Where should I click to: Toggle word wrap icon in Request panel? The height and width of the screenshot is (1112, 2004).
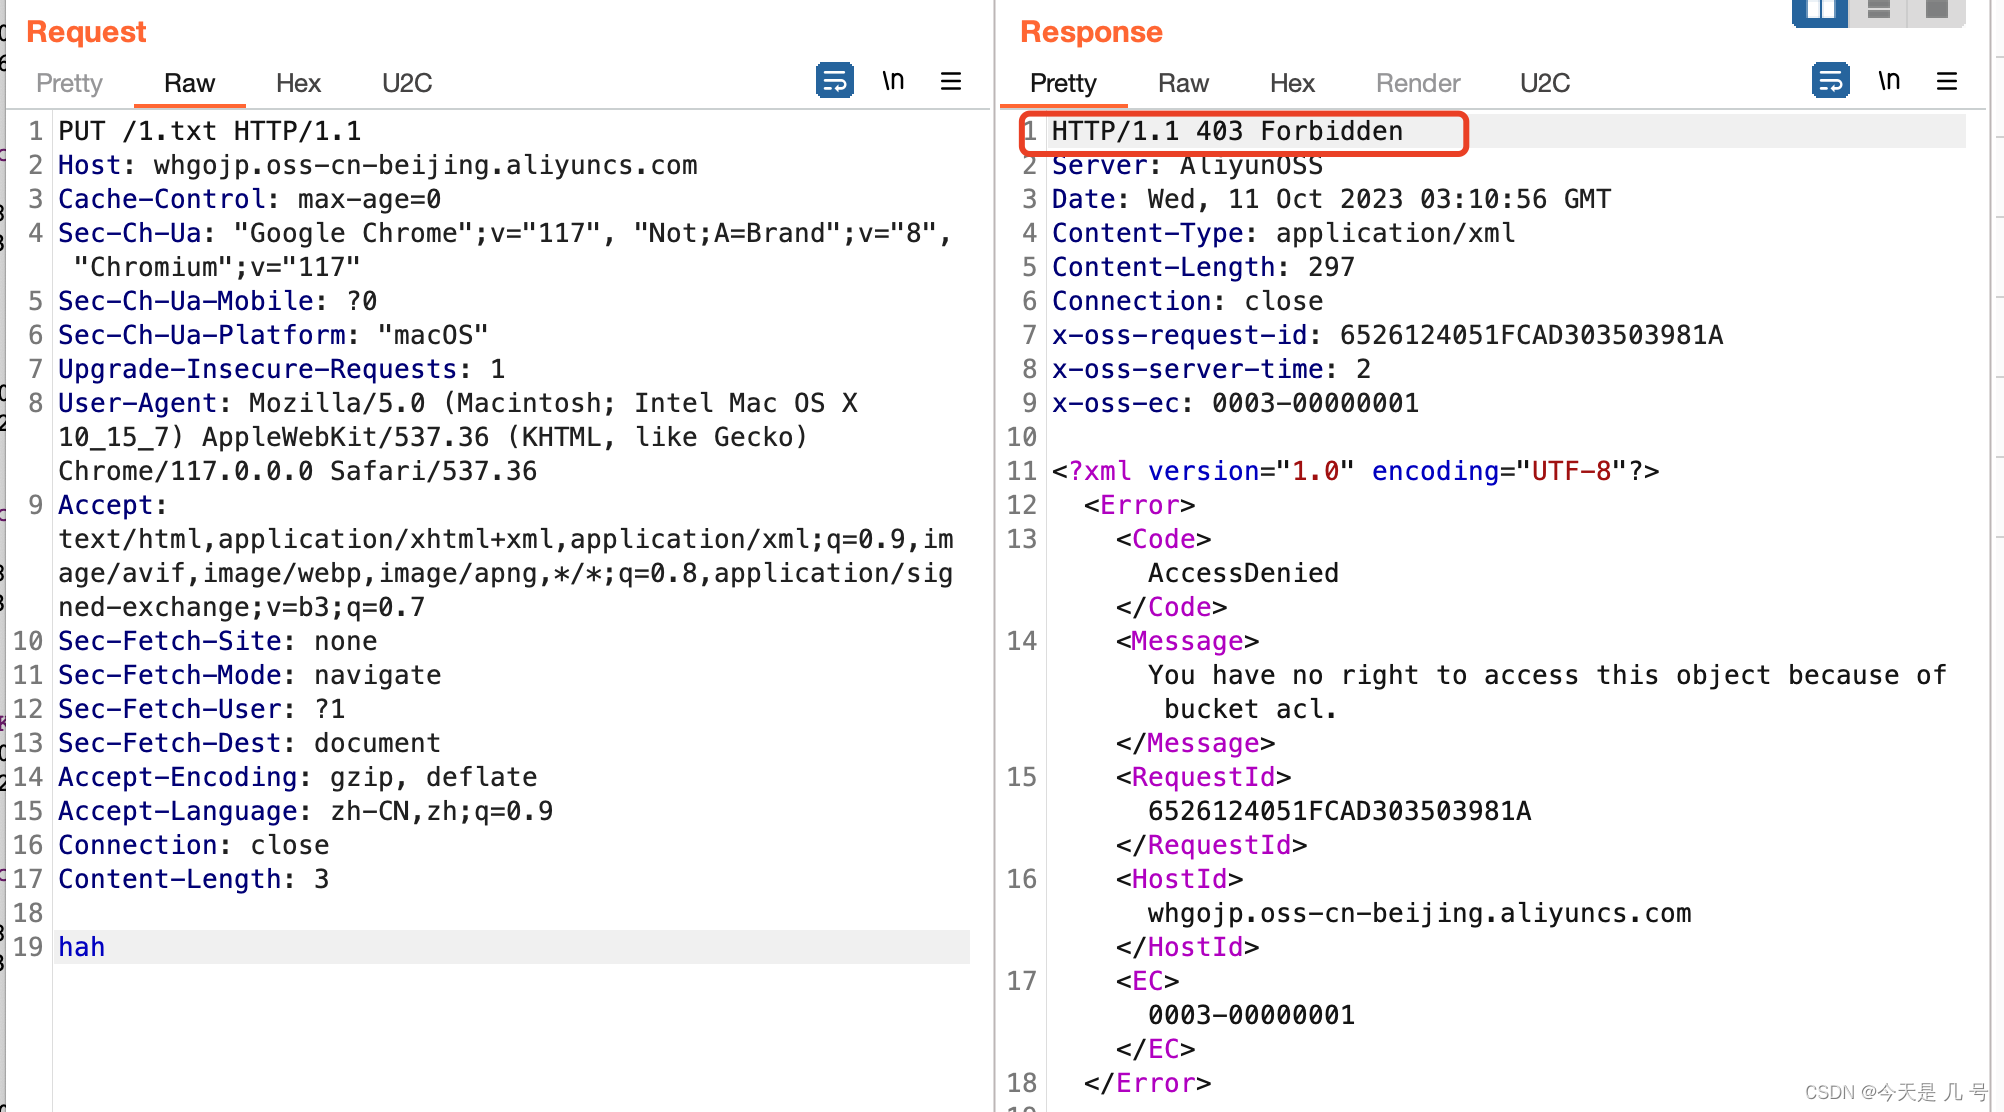(834, 80)
